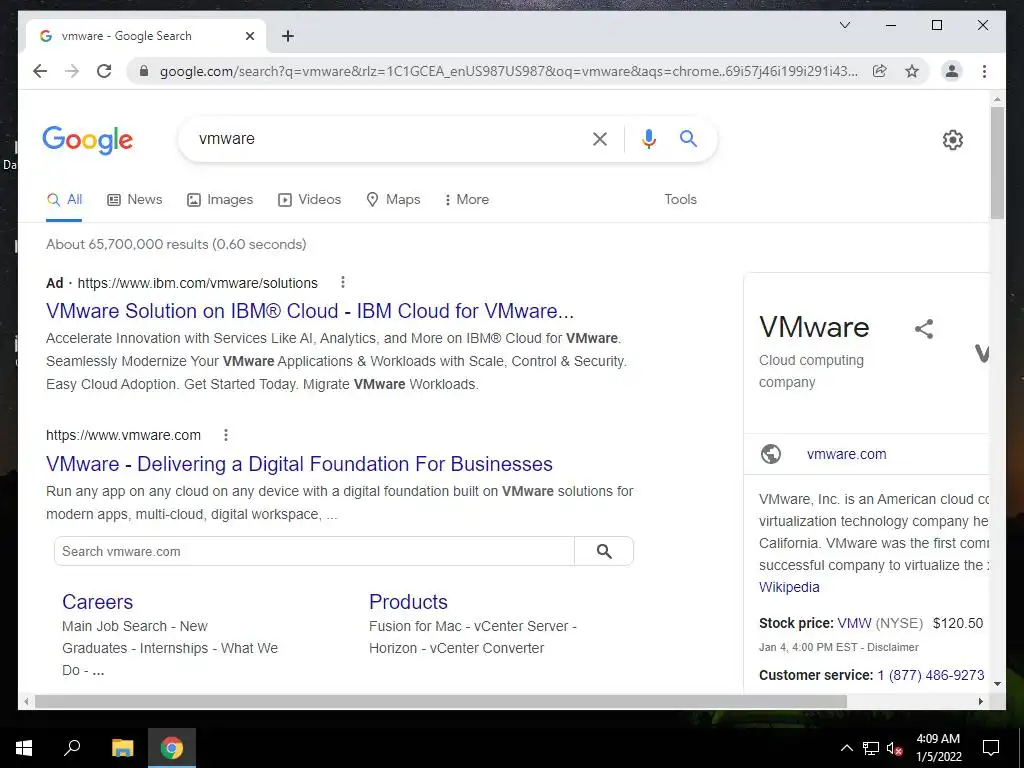The width and height of the screenshot is (1024, 768).
Task: Click the vertical scrollbar thumb
Action: pos(997,163)
